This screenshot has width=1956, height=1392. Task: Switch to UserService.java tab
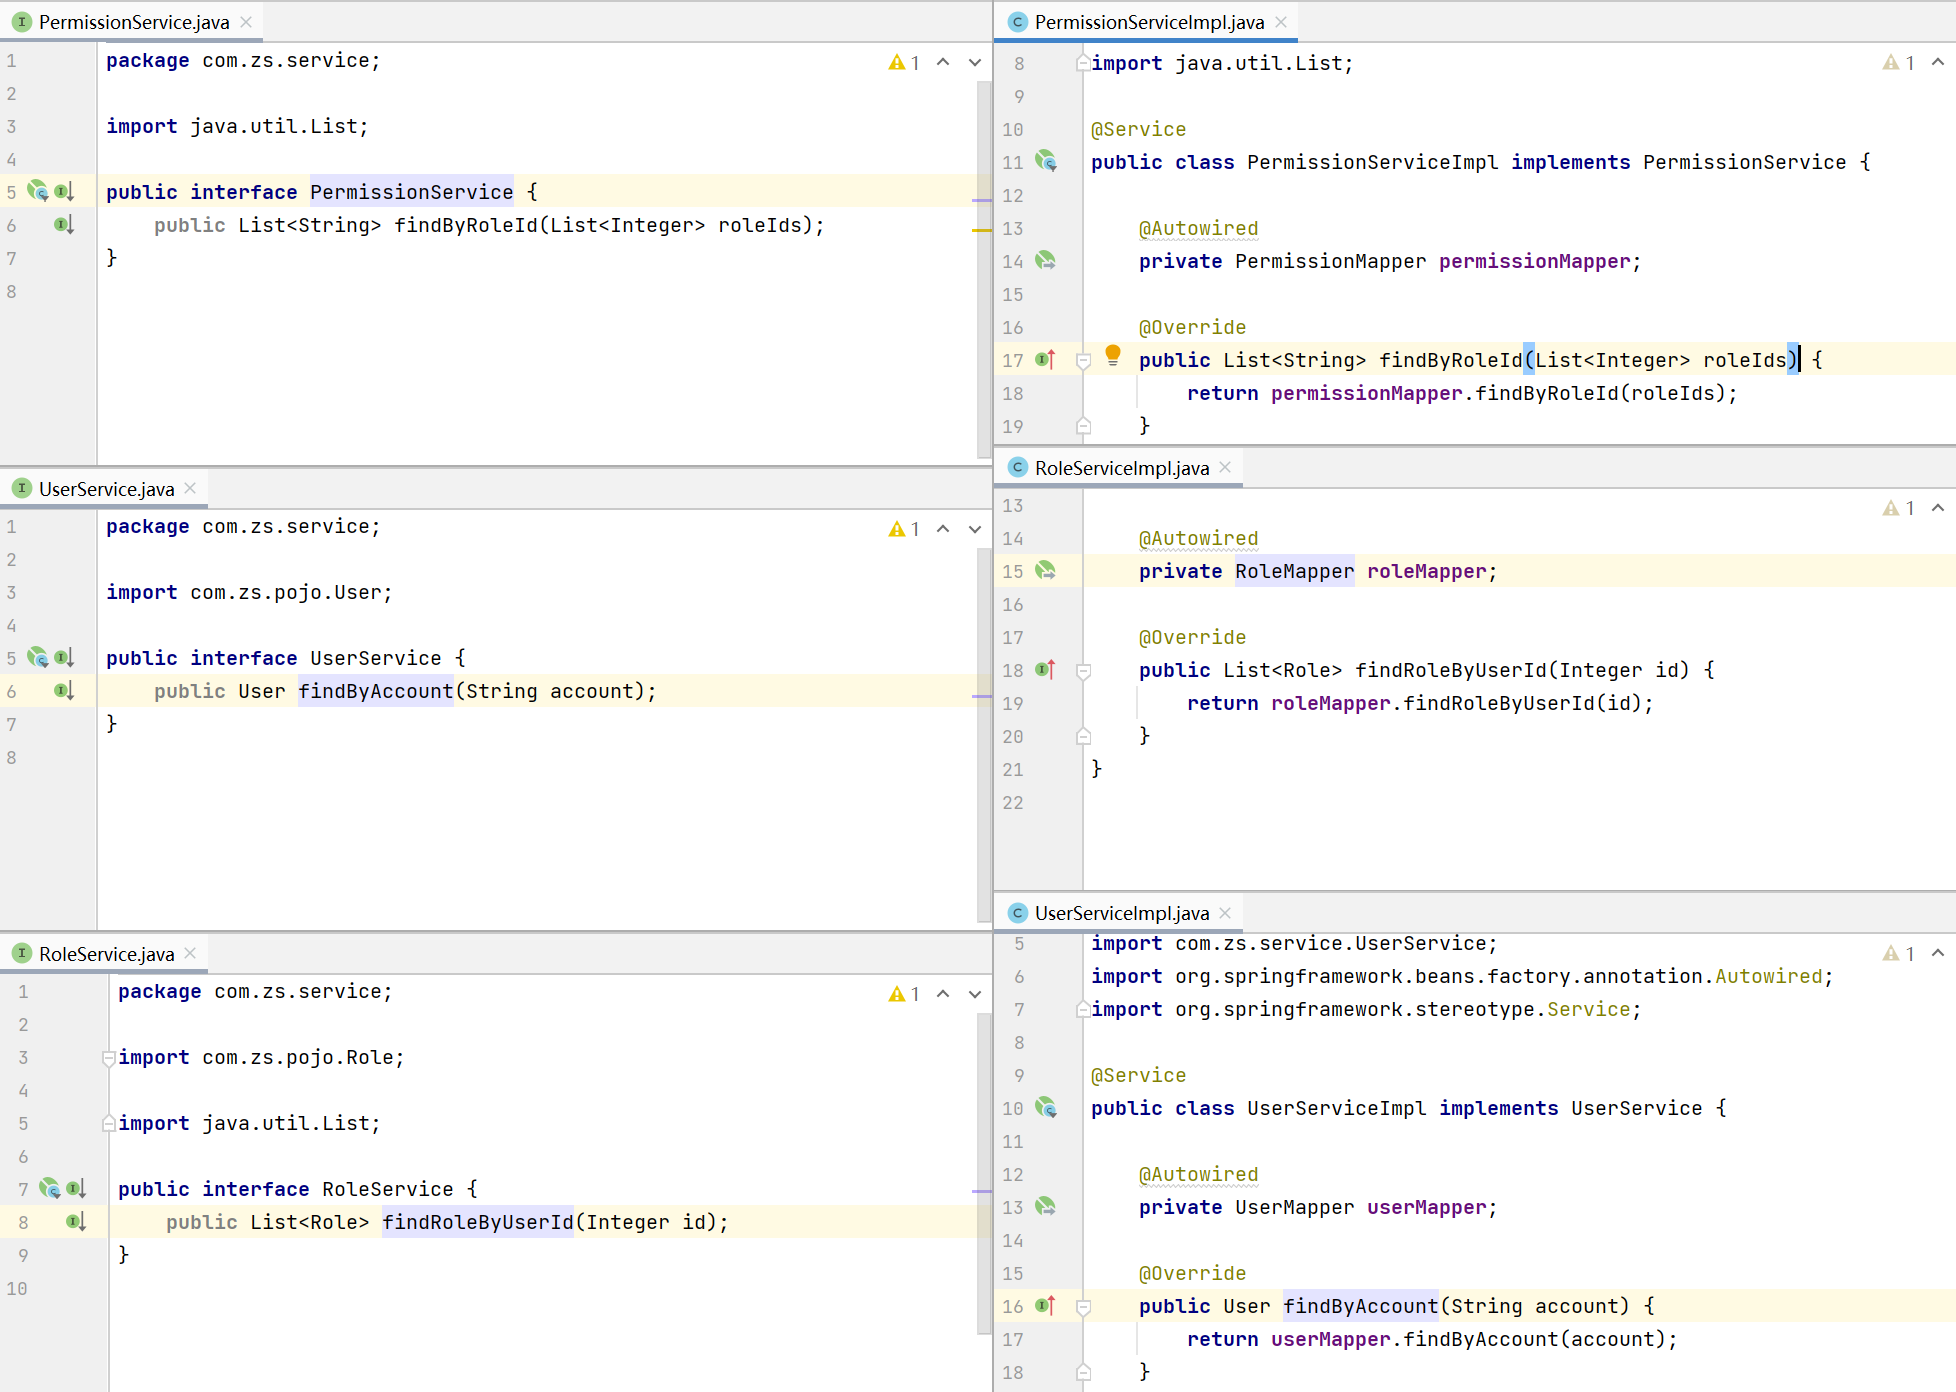106,489
